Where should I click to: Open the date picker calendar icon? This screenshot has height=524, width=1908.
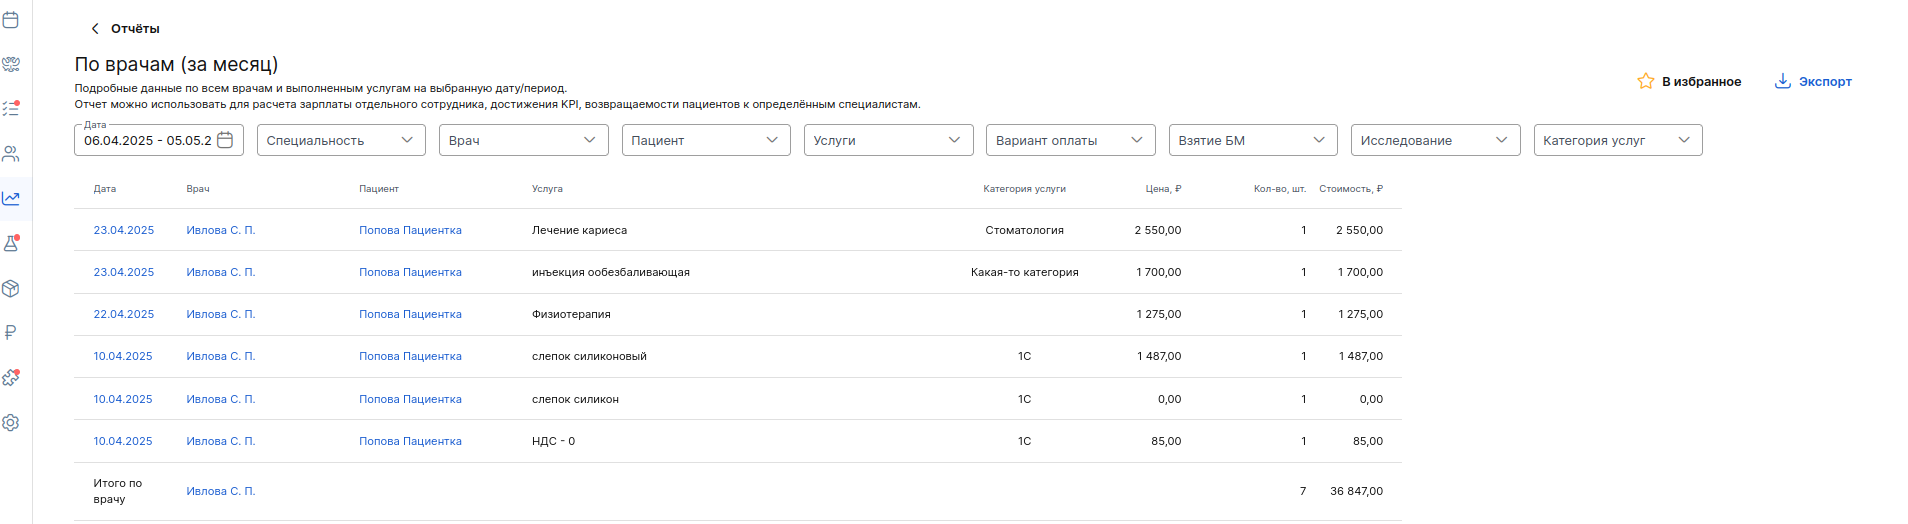[225, 140]
